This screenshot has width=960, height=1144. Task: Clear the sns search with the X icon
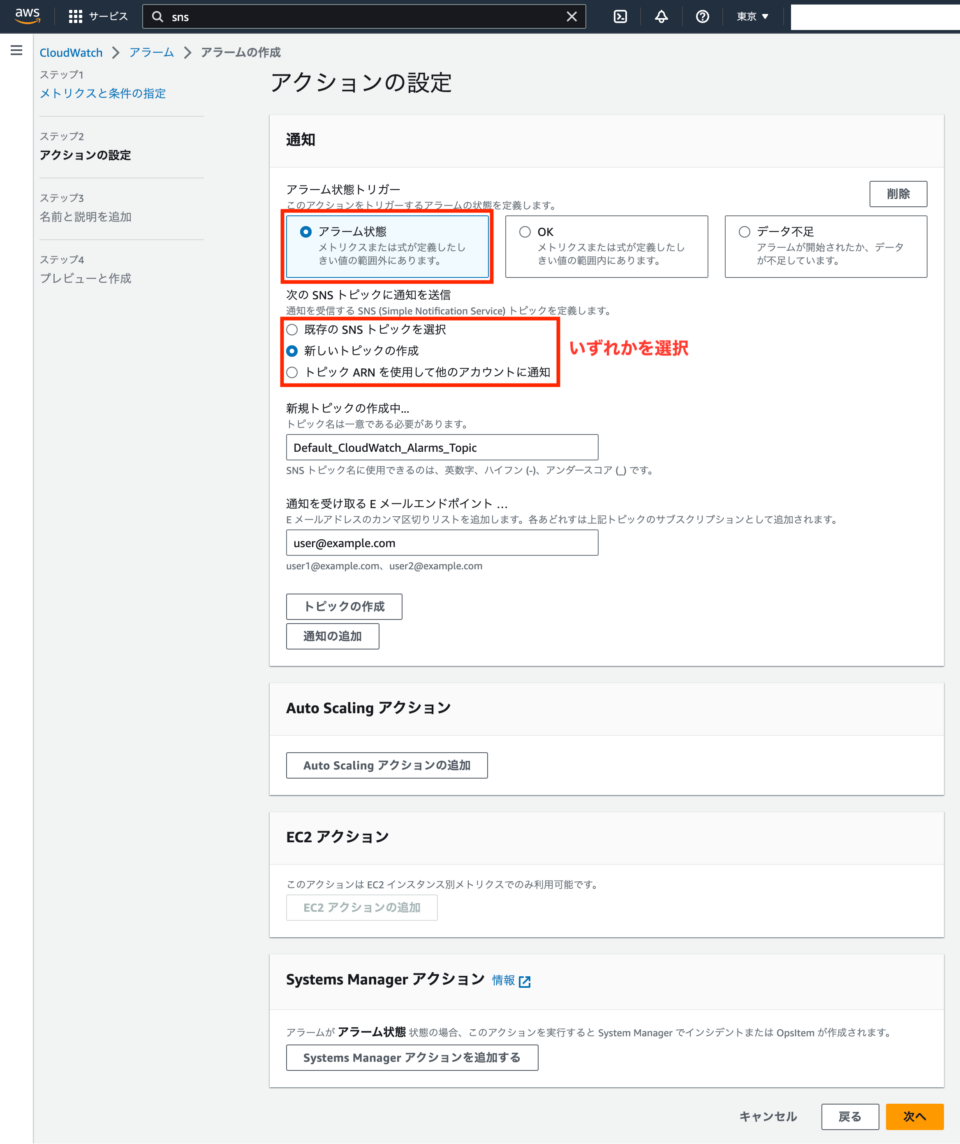(x=571, y=16)
